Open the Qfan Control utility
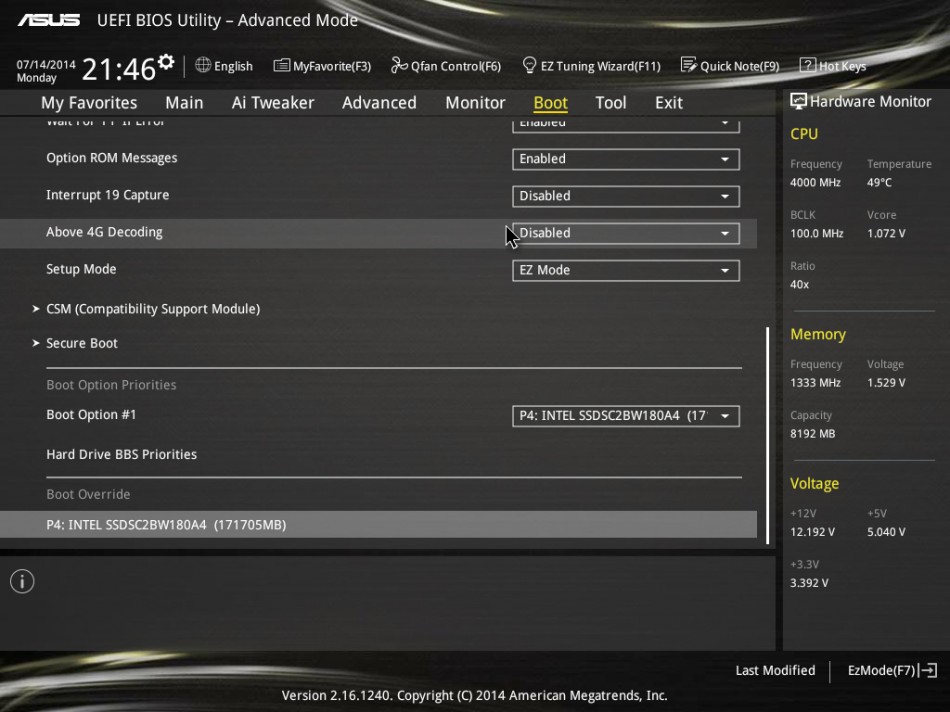Image resolution: width=950 pixels, height=712 pixels. (446, 66)
